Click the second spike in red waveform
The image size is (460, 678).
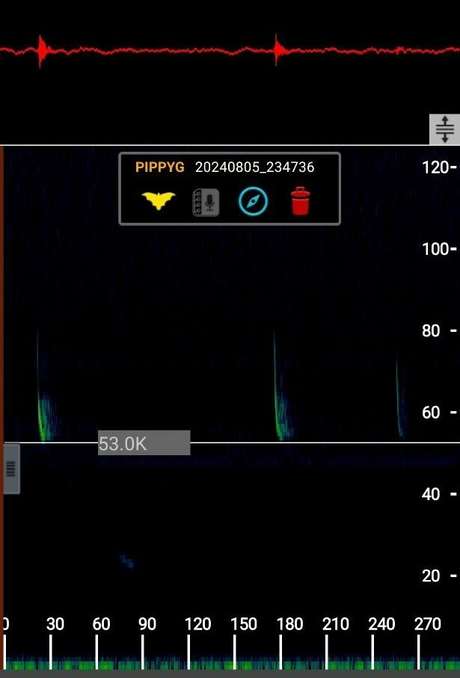(277, 51)
